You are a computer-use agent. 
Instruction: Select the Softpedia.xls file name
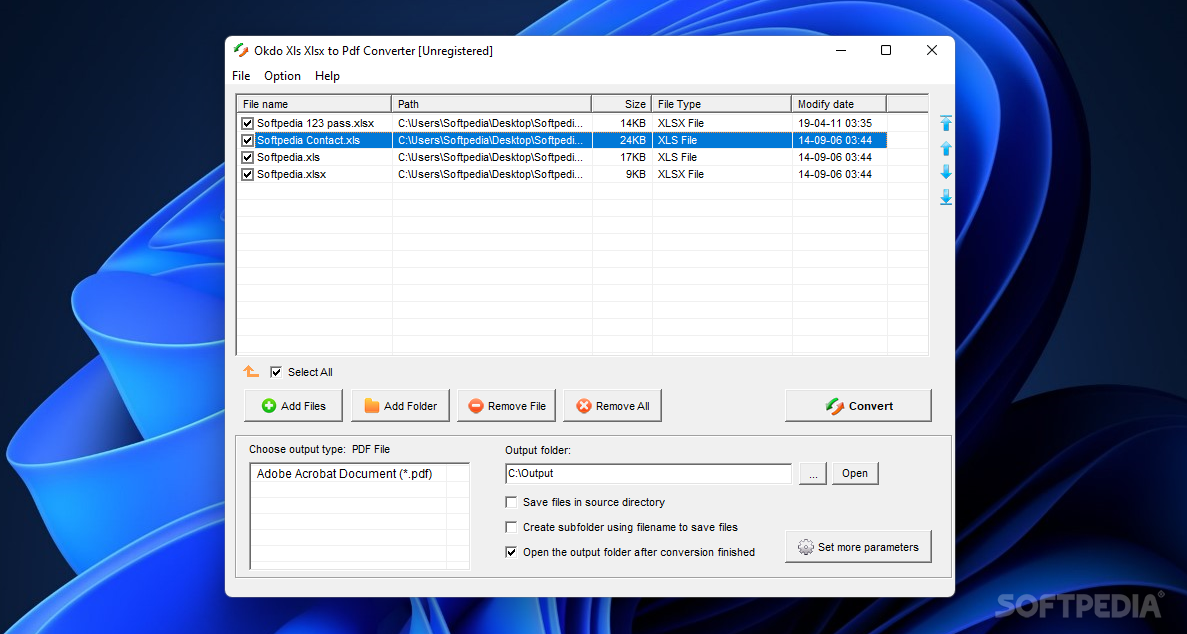pyautogui.click(x=288, y=158)
